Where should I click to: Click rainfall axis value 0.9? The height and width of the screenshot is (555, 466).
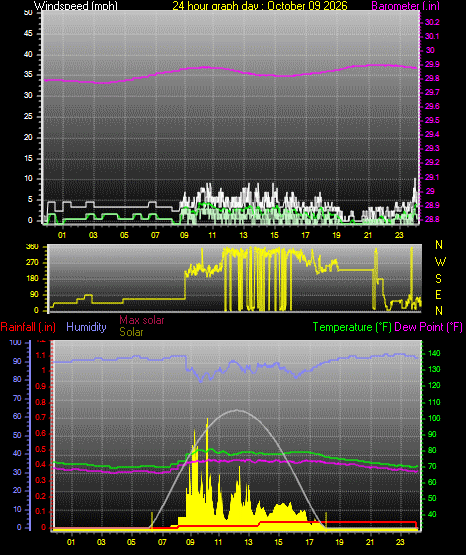click(x=41, y=386)
